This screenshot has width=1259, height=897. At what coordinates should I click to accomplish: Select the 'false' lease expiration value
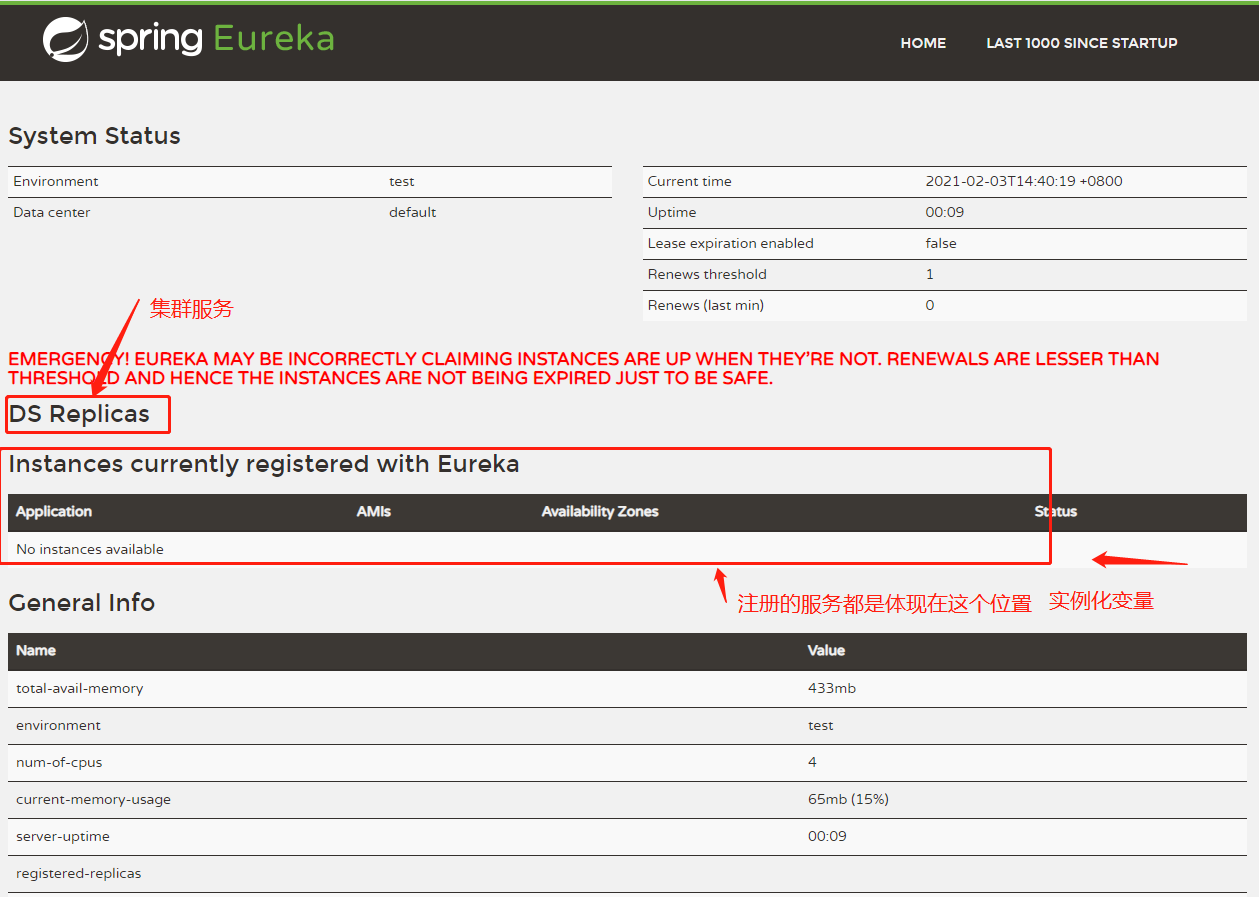coord(941,243)
